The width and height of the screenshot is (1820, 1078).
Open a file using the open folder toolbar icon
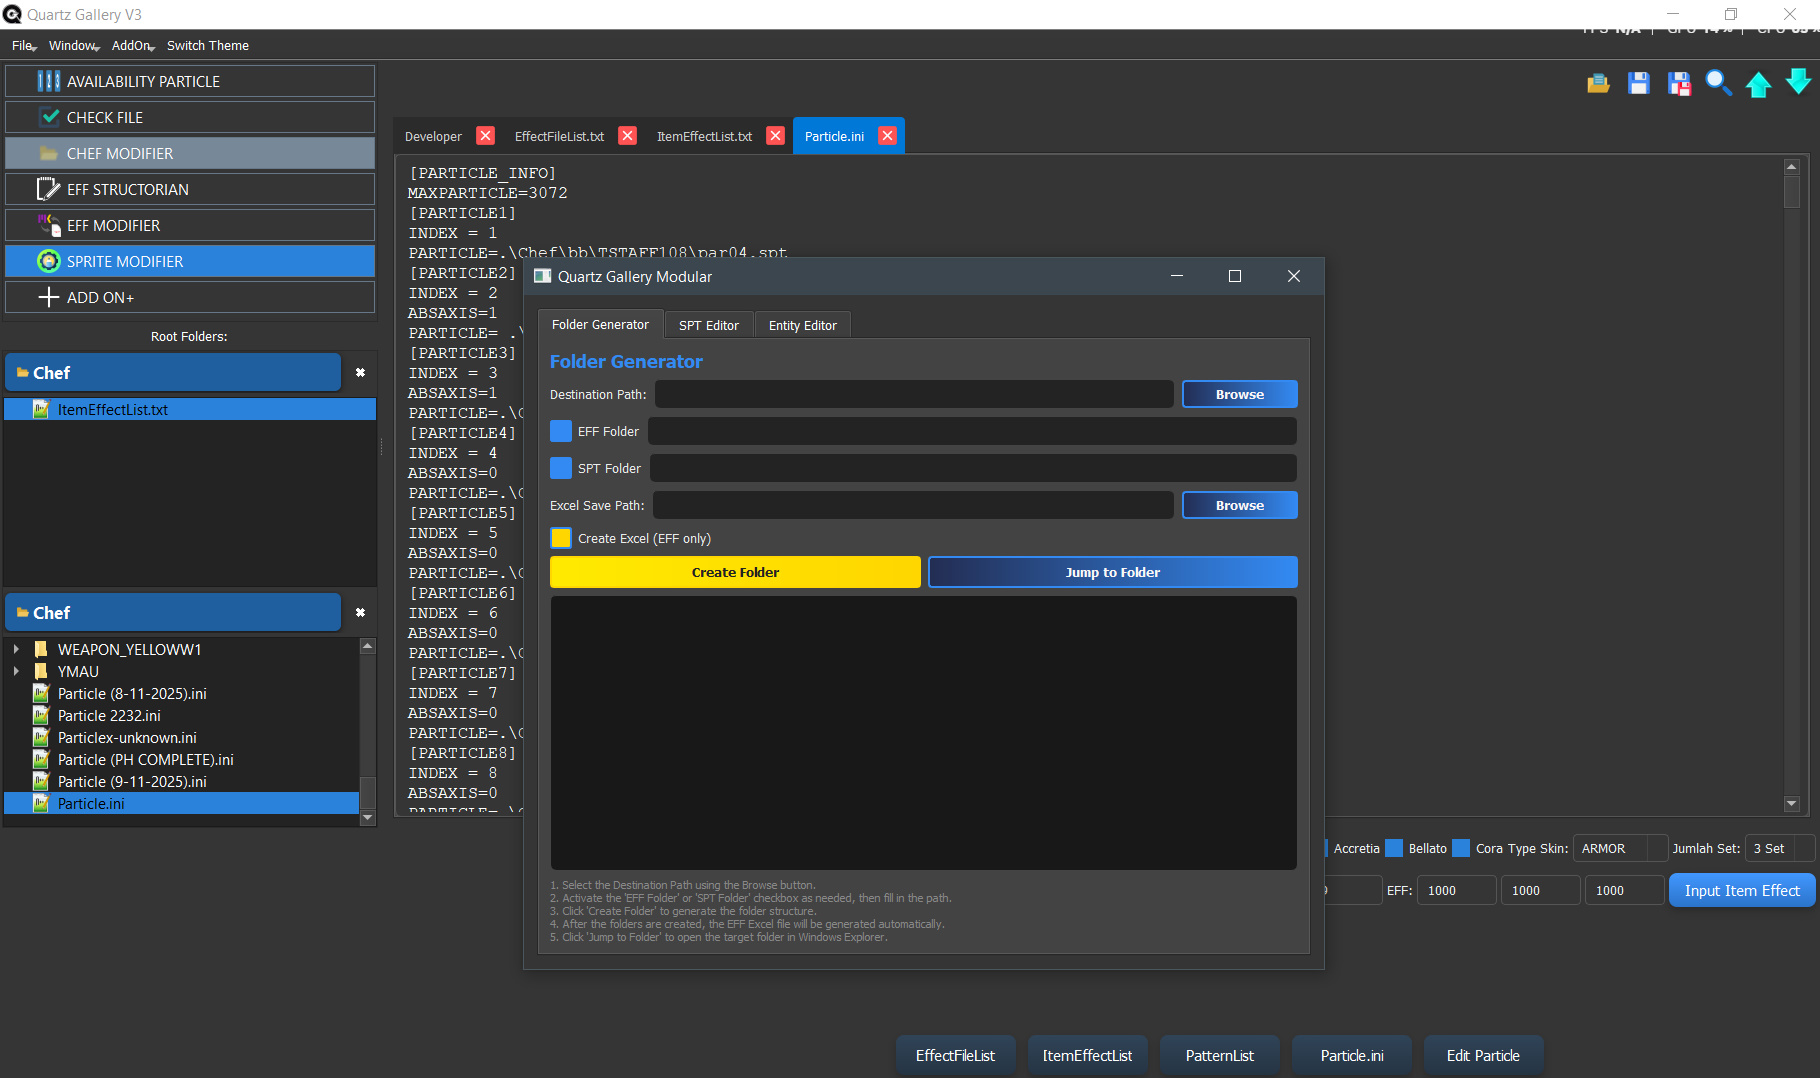point(1597,84)
